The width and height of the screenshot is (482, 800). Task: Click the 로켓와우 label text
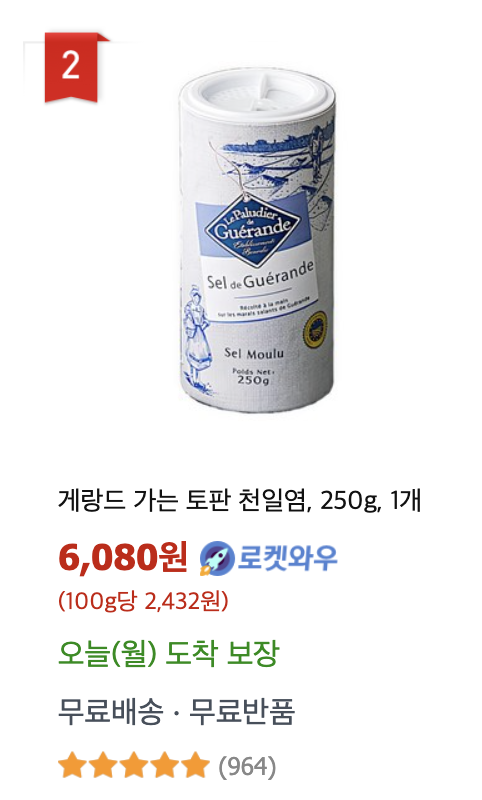pyautogui.click(x=287, y=557)
